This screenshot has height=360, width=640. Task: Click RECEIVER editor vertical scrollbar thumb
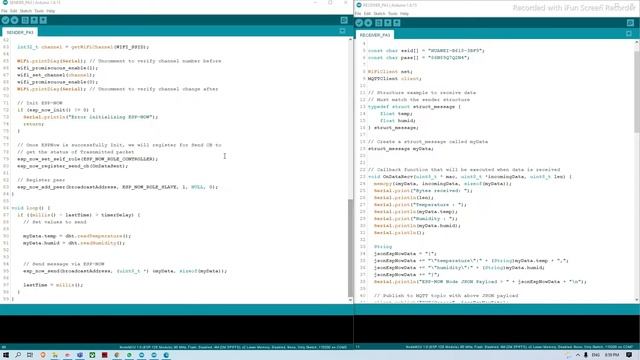point(637,92)
